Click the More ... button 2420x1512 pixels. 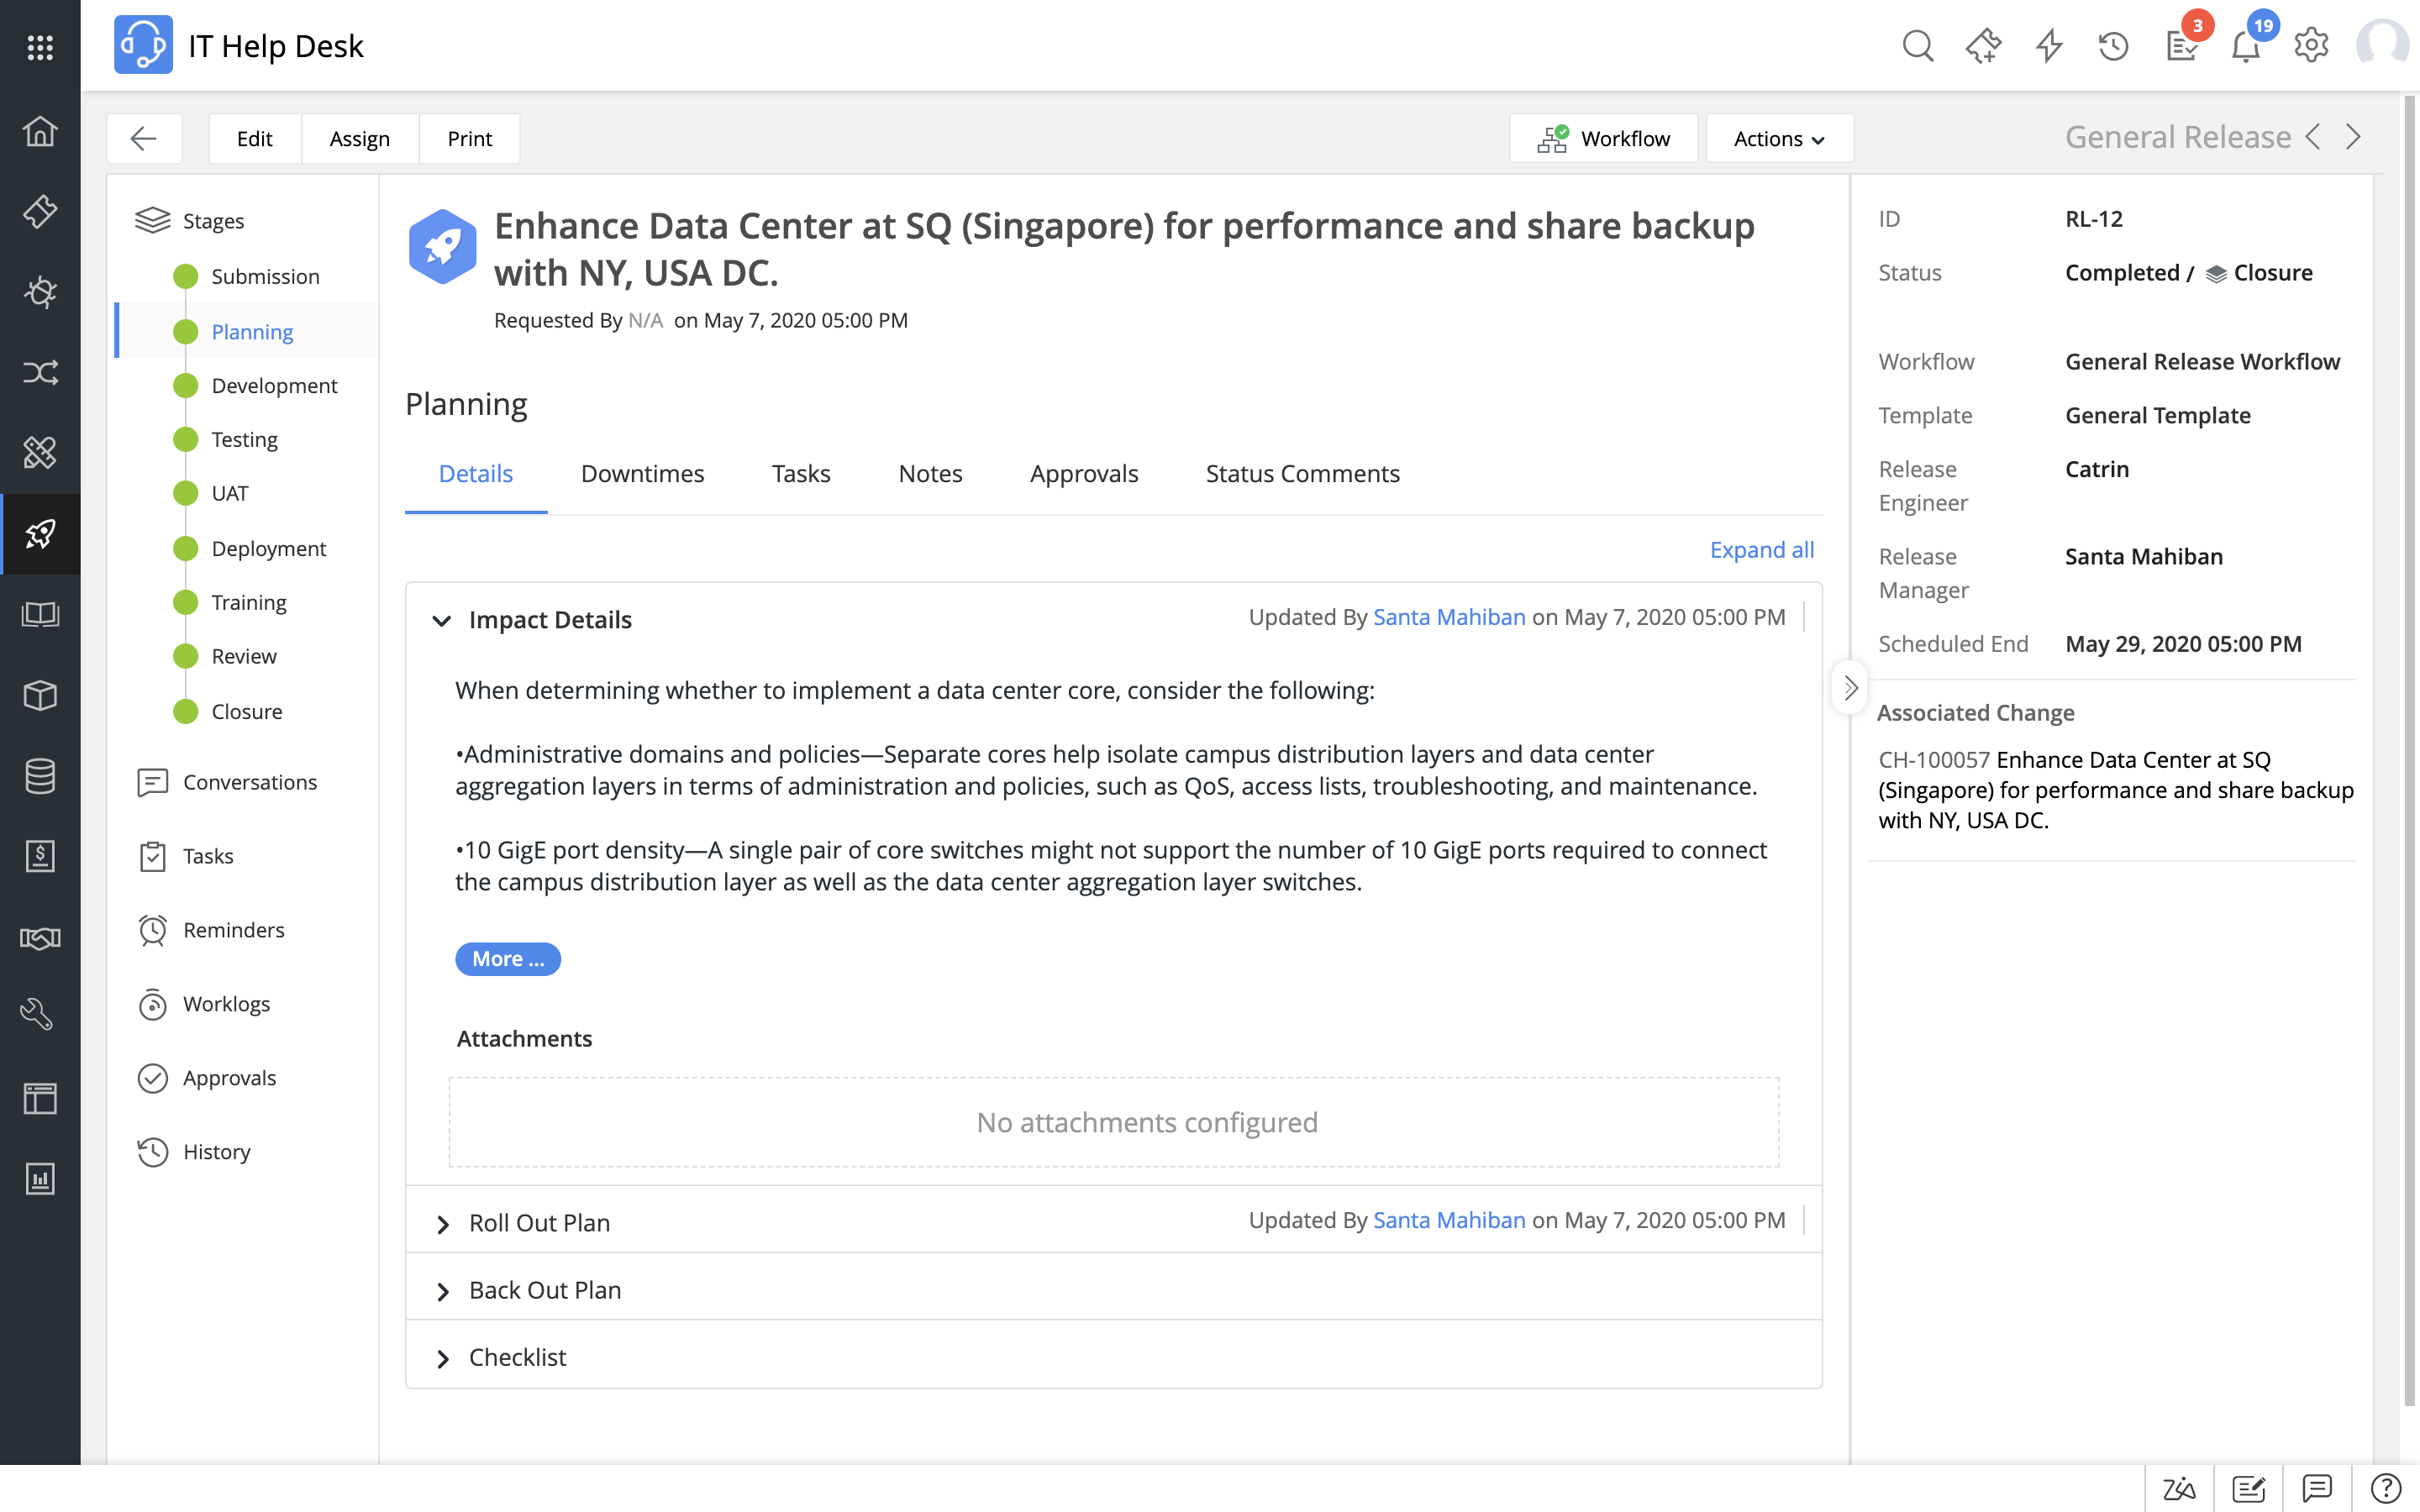tap(507, 959)
